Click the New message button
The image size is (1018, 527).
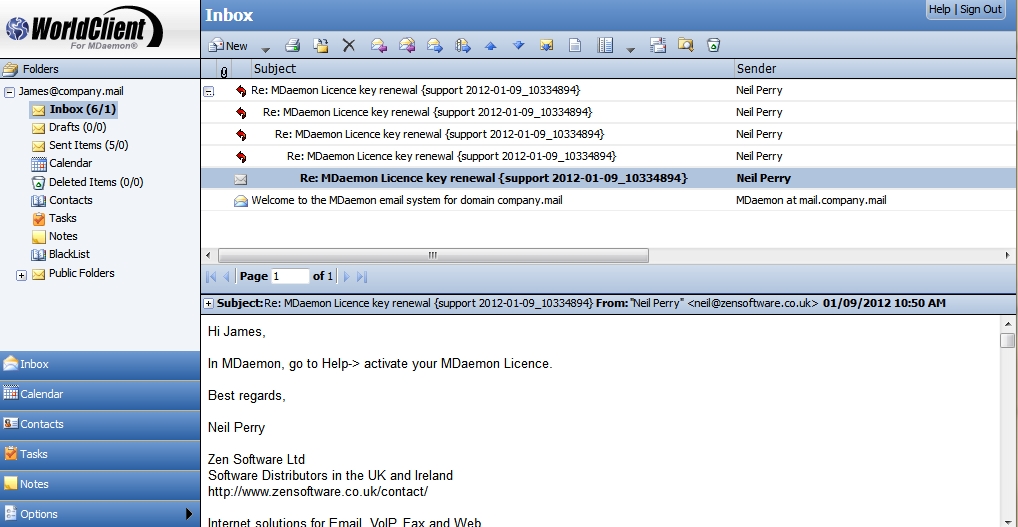[x=229, y=45]
